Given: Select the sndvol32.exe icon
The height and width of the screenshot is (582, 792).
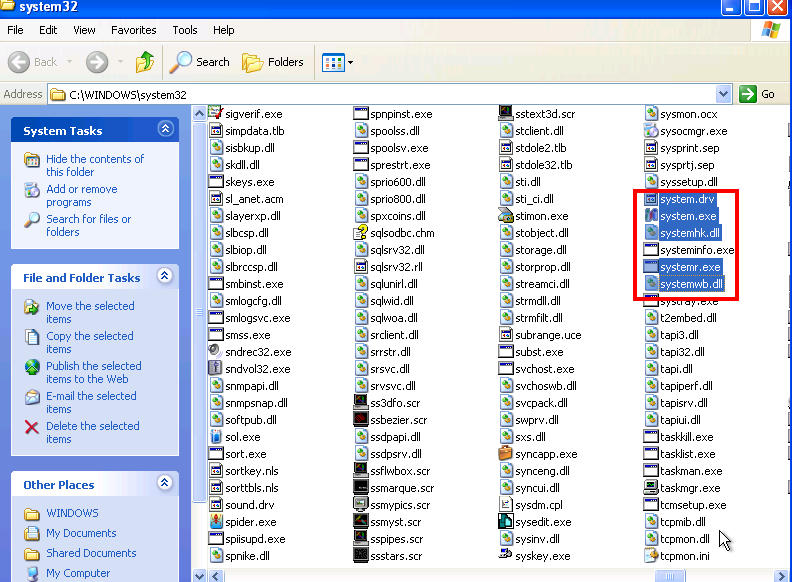Looking at the screenshot, I should pyautogui.click(x=216, y=368).
